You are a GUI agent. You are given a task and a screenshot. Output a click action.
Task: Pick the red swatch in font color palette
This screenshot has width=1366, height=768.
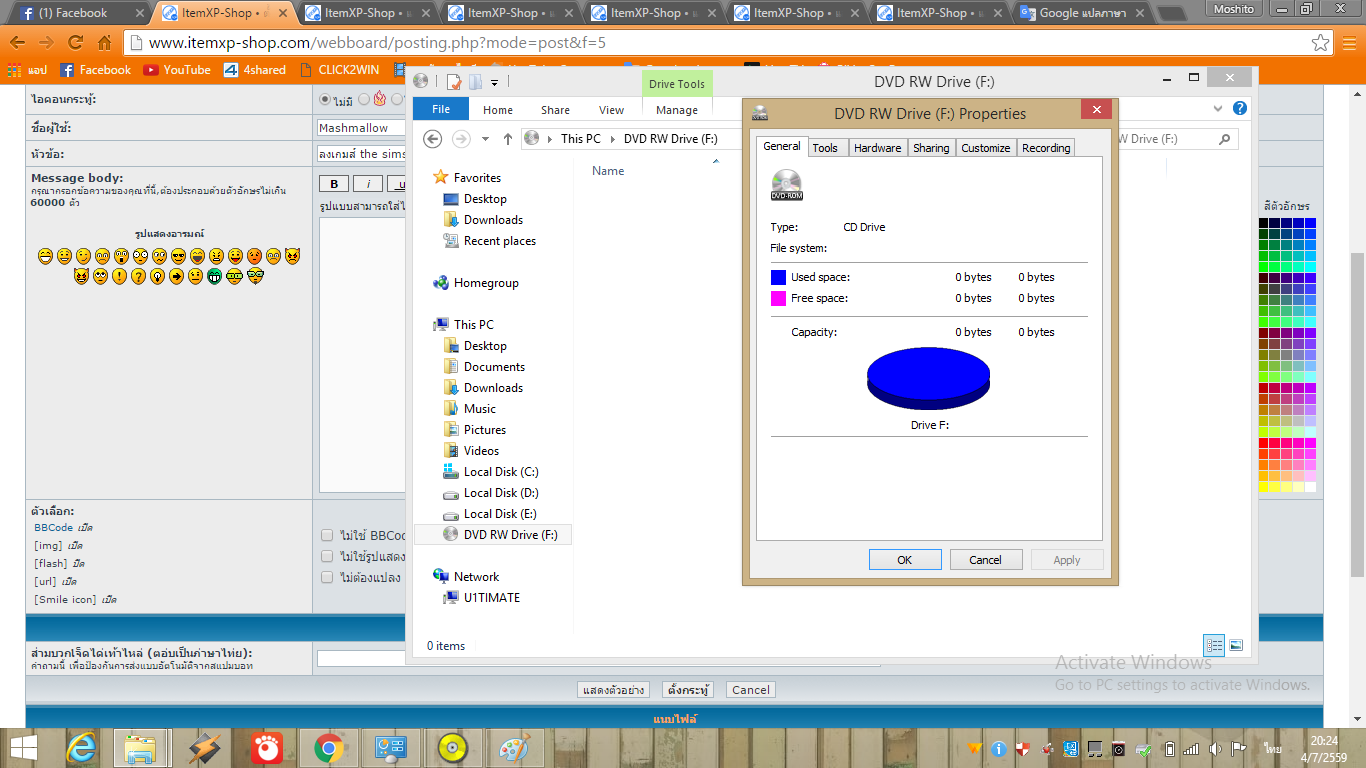click(1265, 443)
